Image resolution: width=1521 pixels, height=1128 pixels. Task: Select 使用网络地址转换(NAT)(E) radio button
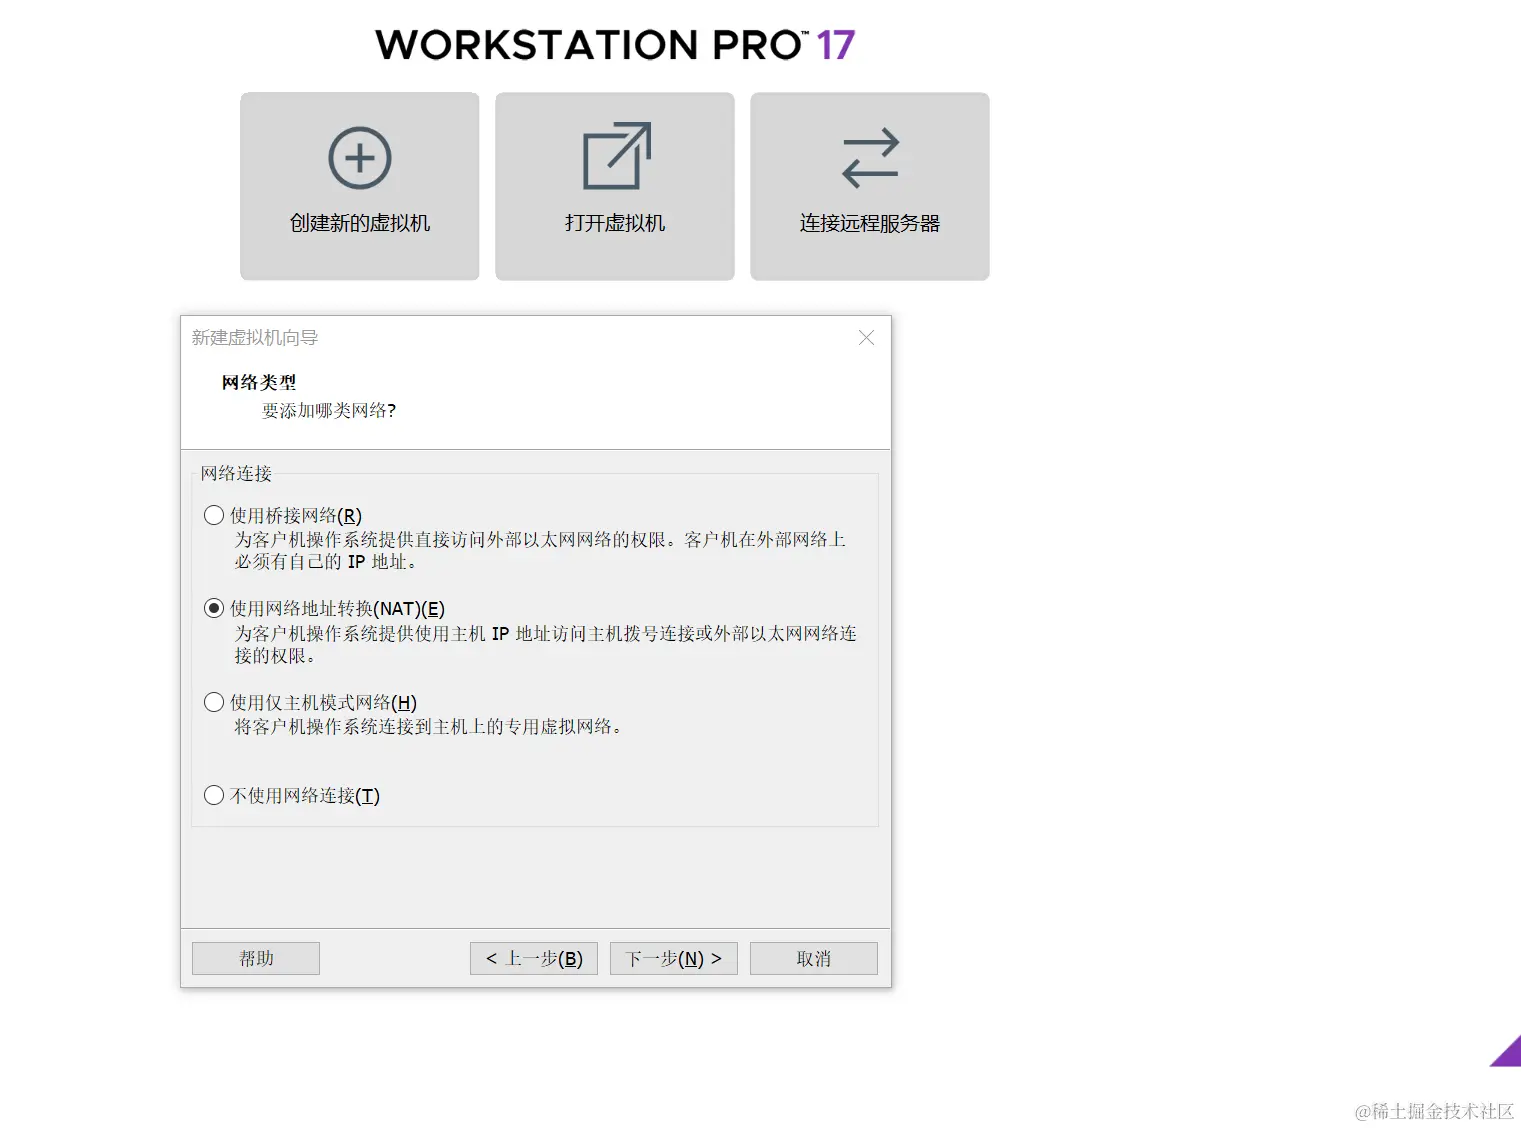214,609
